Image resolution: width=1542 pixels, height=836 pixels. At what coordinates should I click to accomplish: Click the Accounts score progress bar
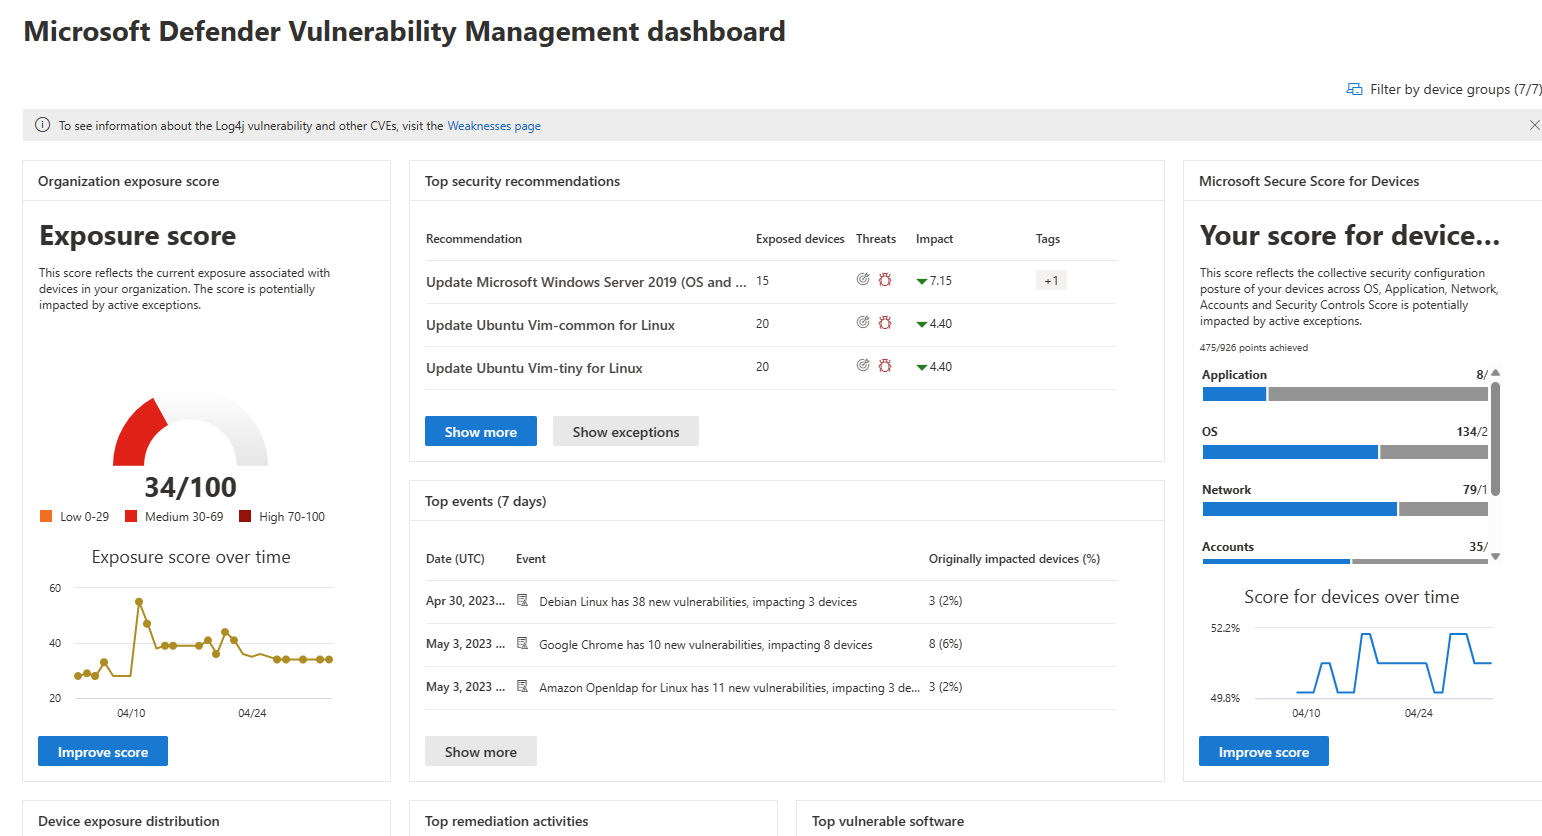tap(1345, 561)
